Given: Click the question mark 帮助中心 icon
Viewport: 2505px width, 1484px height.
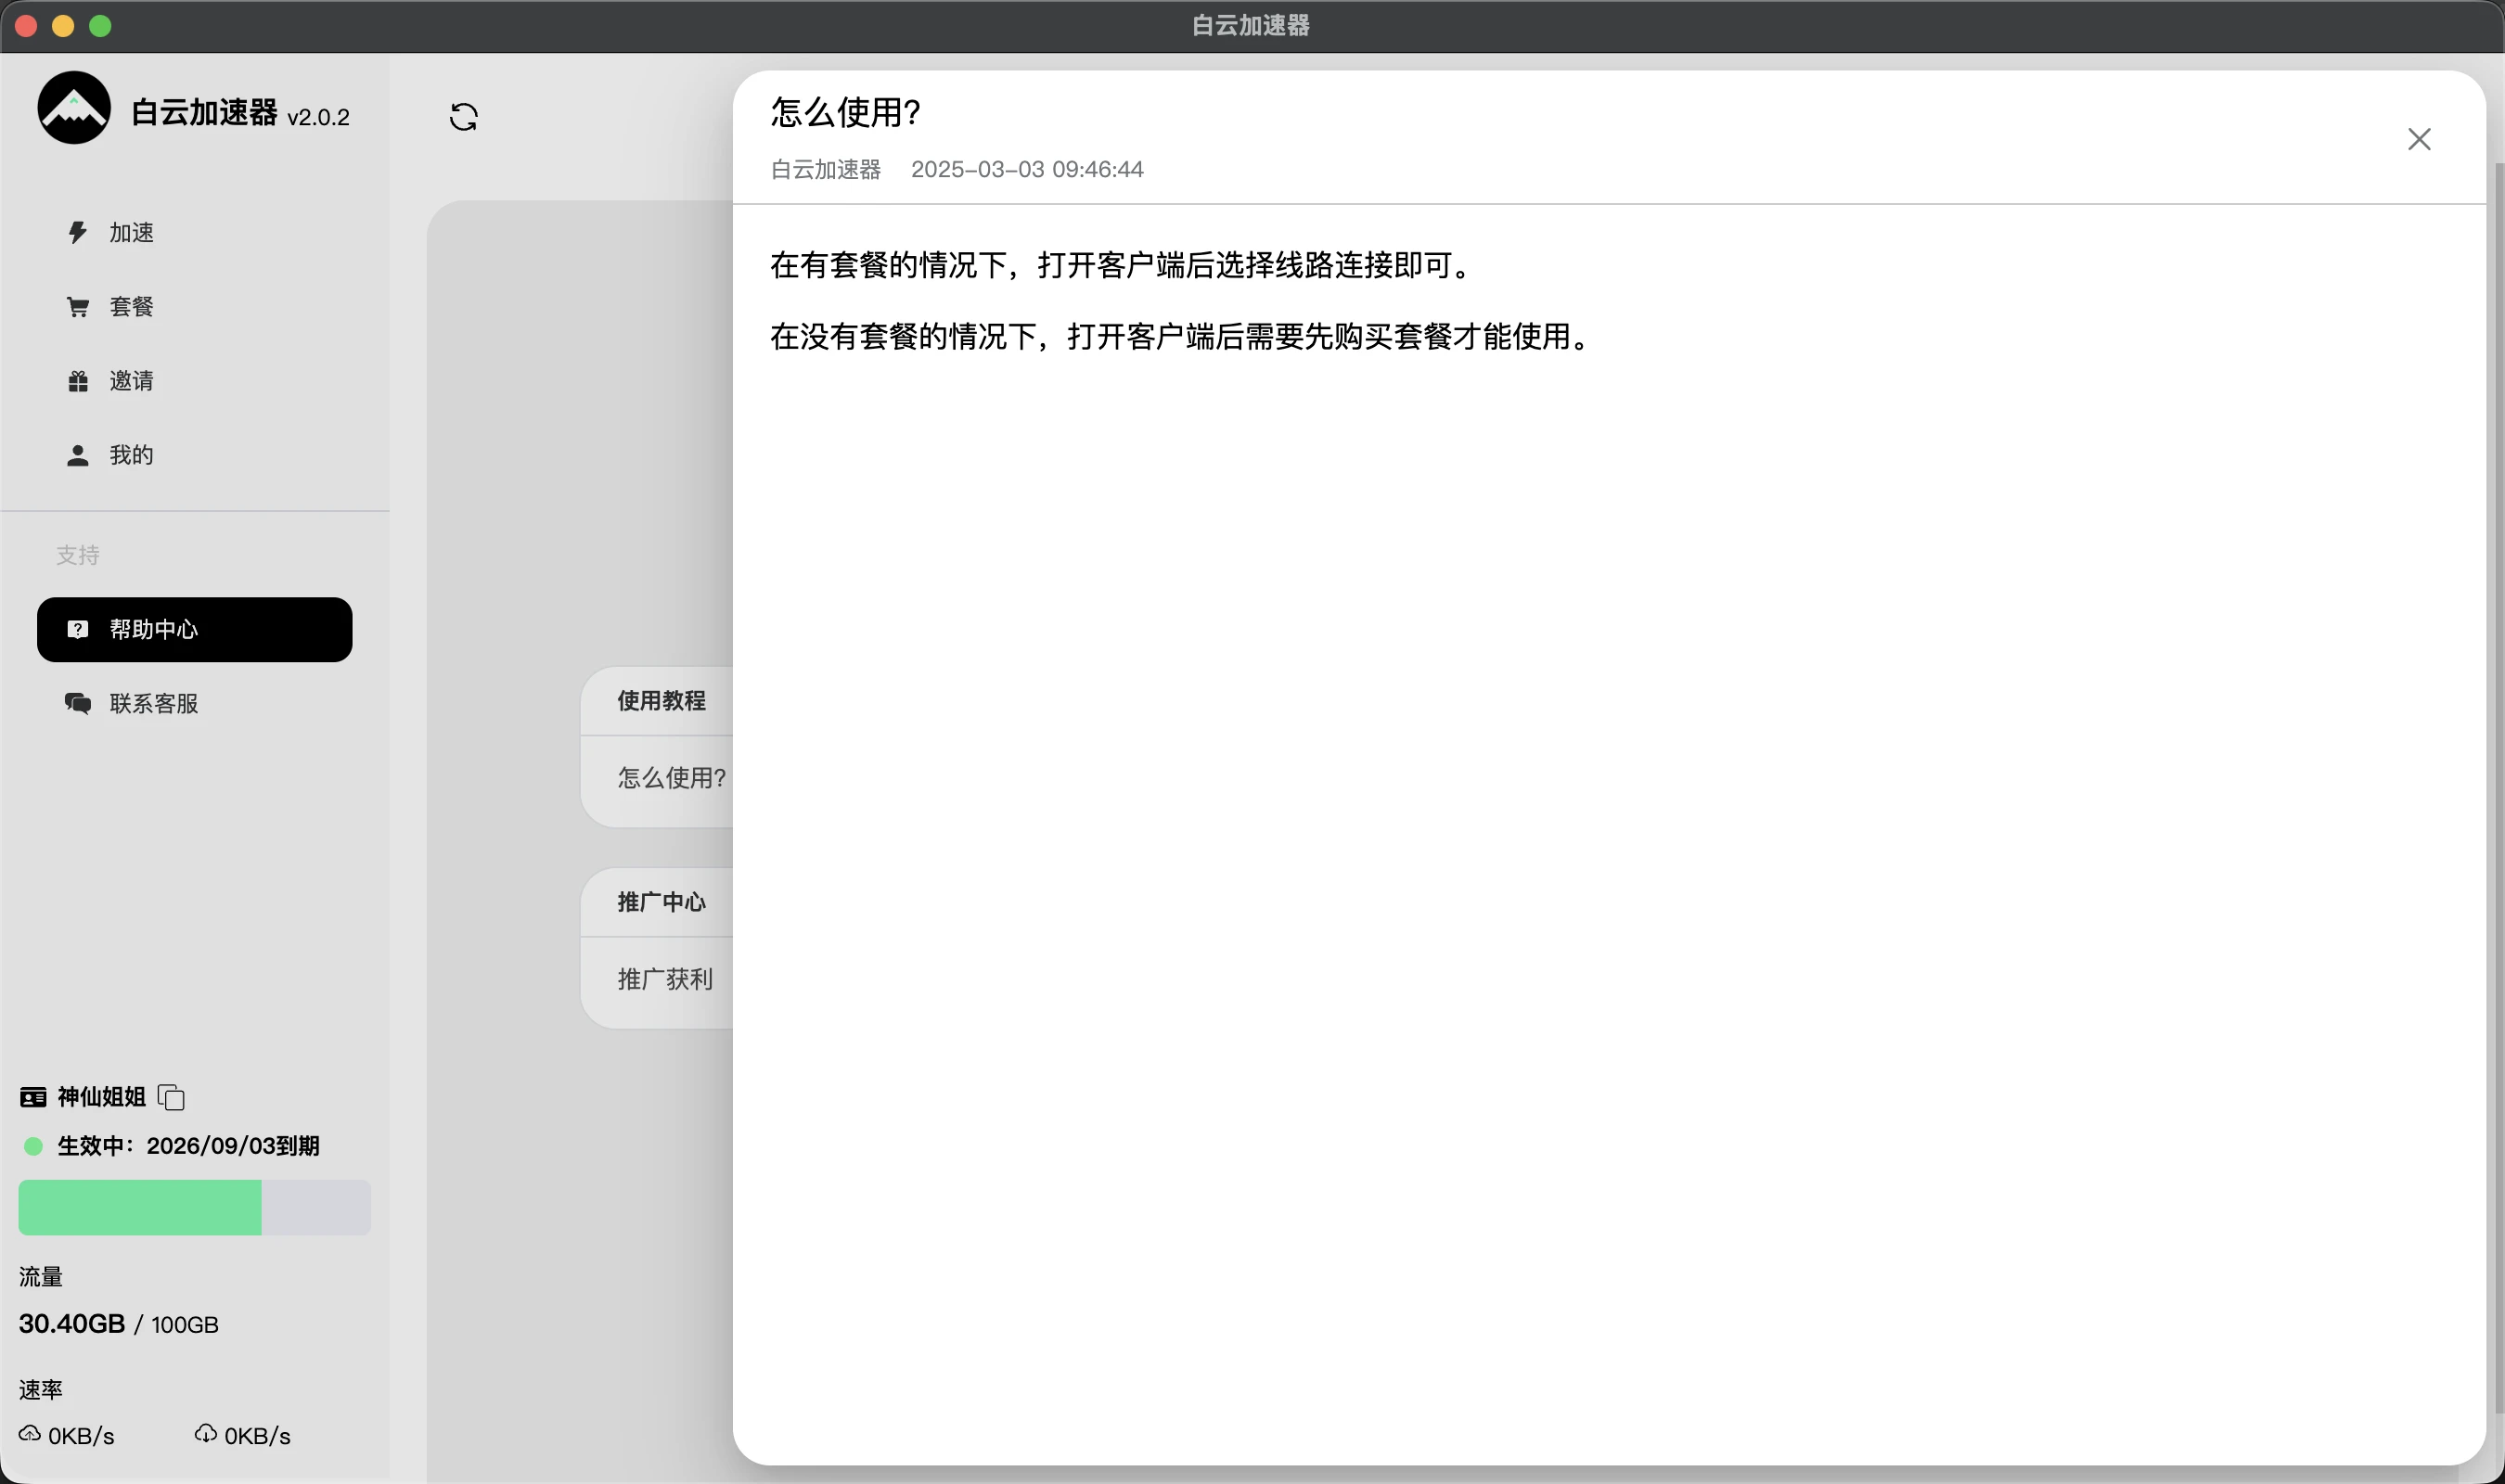Looking at the screenshot, I should click(78, 629).
